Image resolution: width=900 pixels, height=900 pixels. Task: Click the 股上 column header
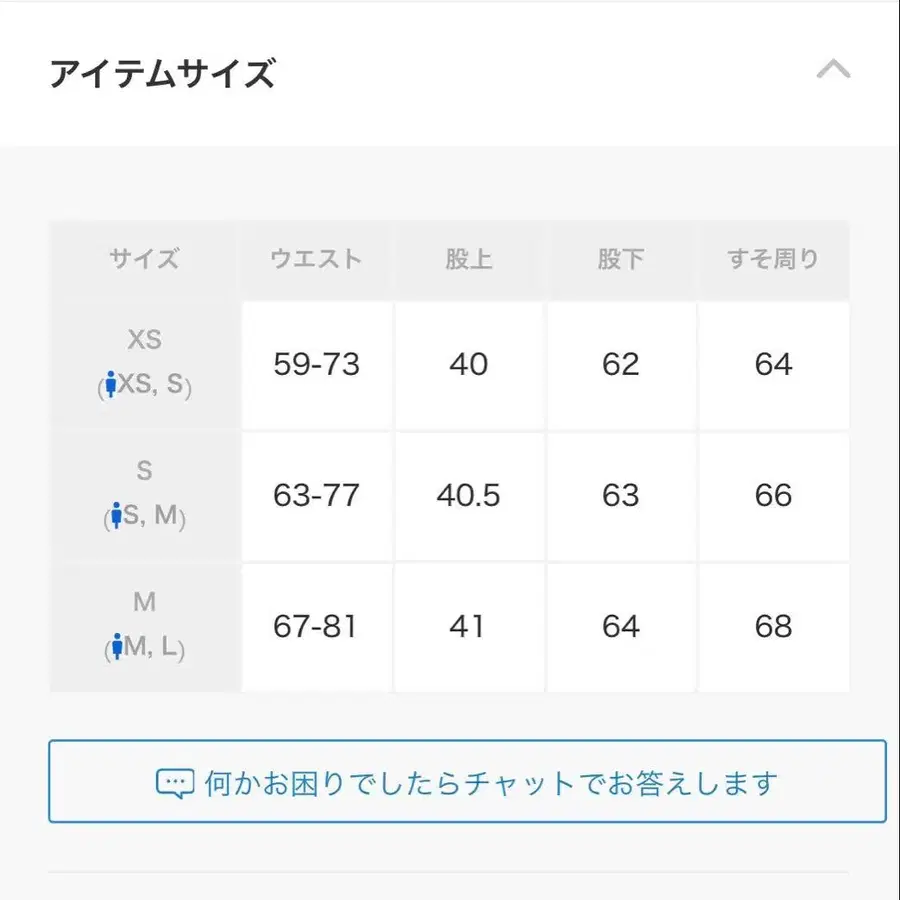click(470, 258)
